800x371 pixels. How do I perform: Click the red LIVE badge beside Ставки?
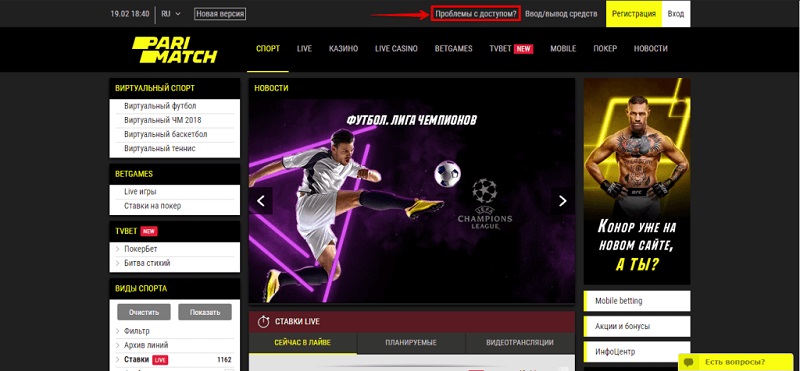[160, 360]
